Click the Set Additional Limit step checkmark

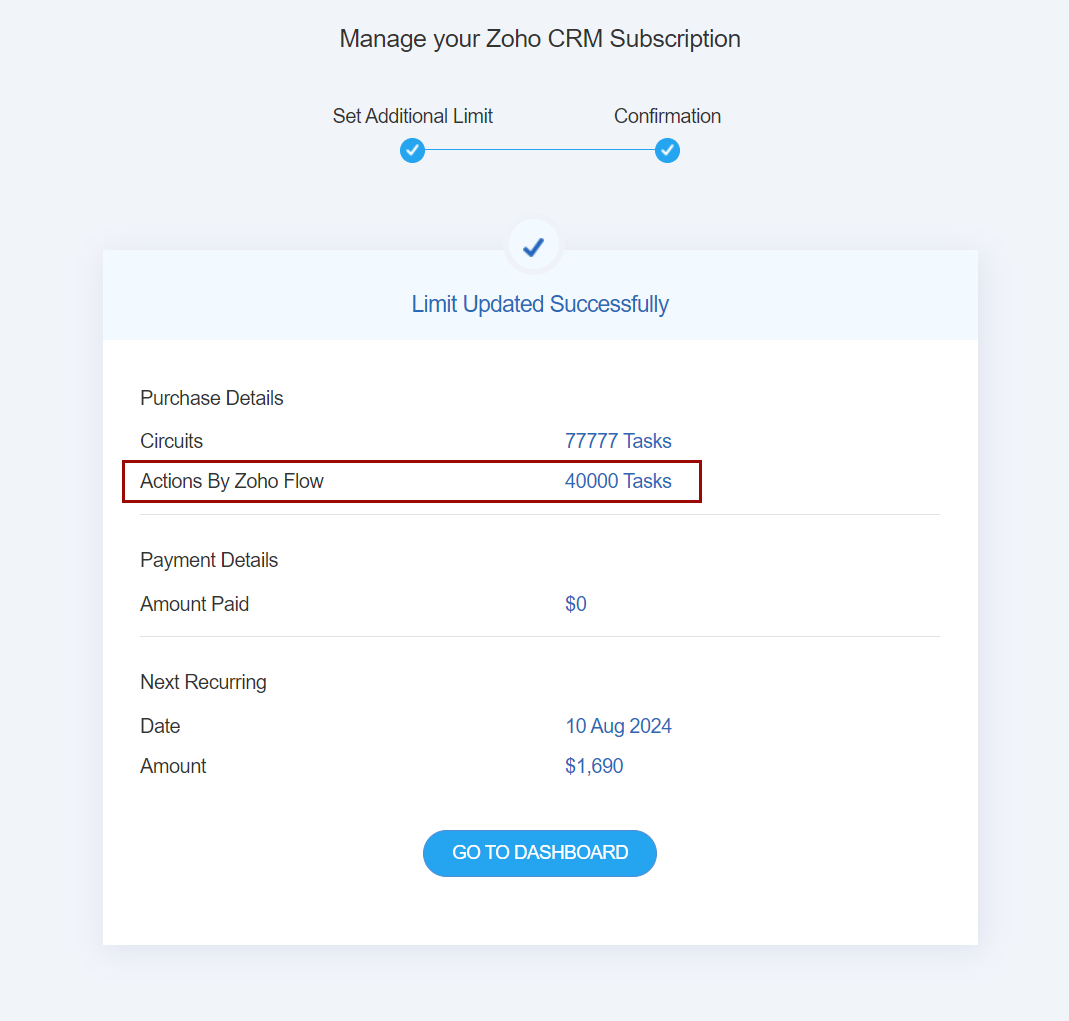(x=412, y=151)
